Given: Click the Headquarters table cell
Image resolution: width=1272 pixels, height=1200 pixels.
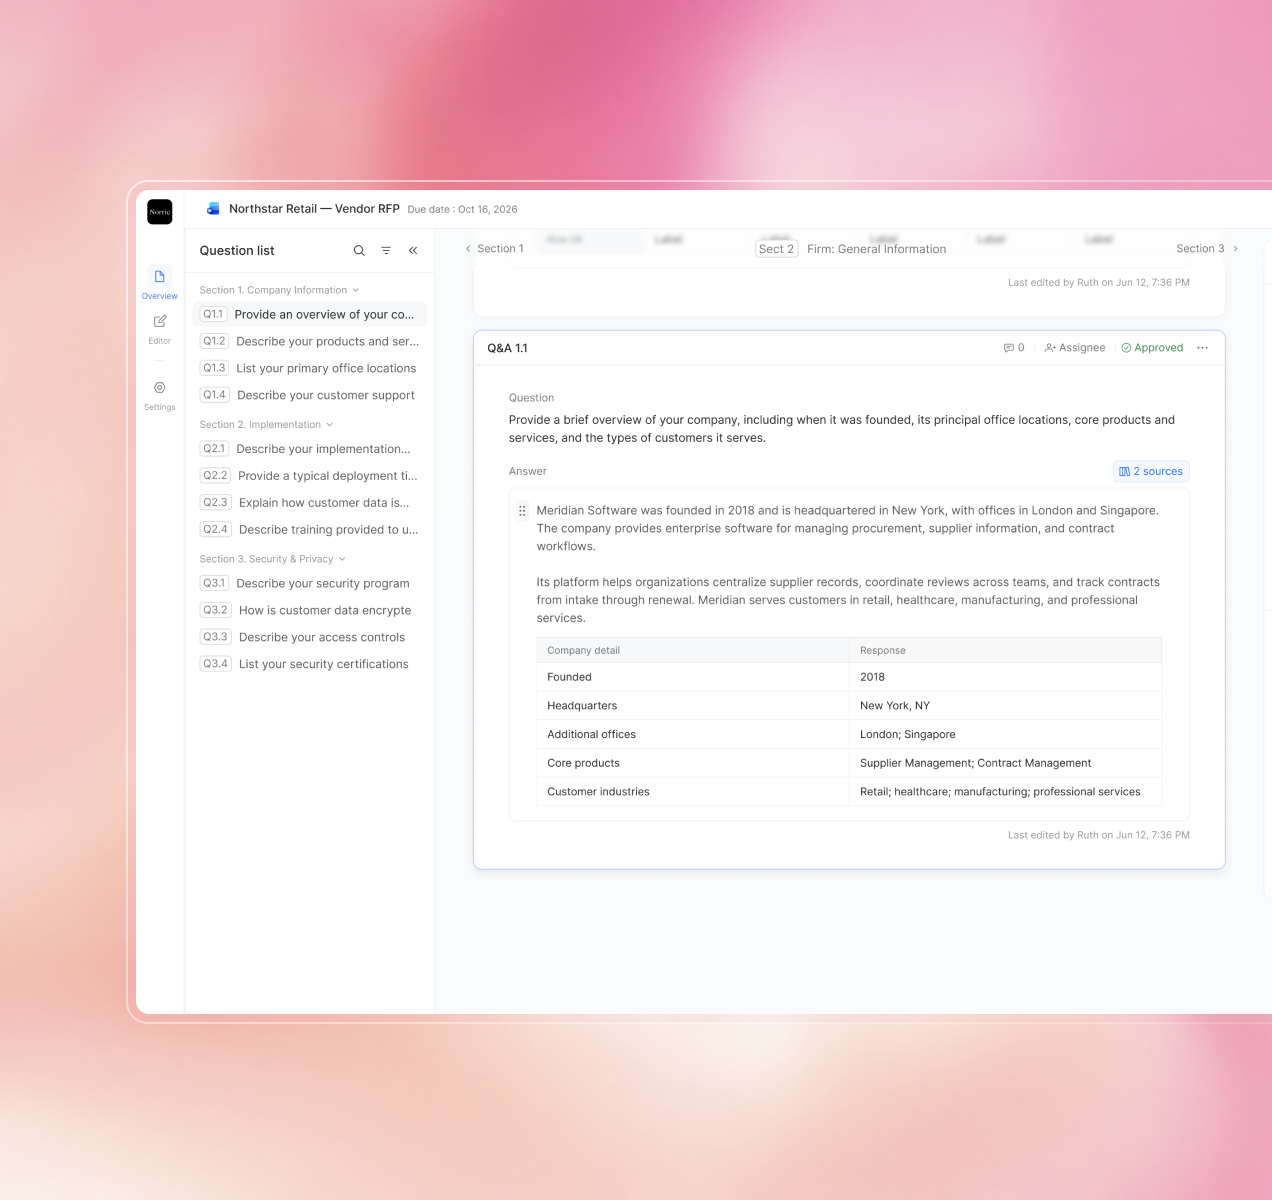Looking at the screenshot, I should coord(692,706).
